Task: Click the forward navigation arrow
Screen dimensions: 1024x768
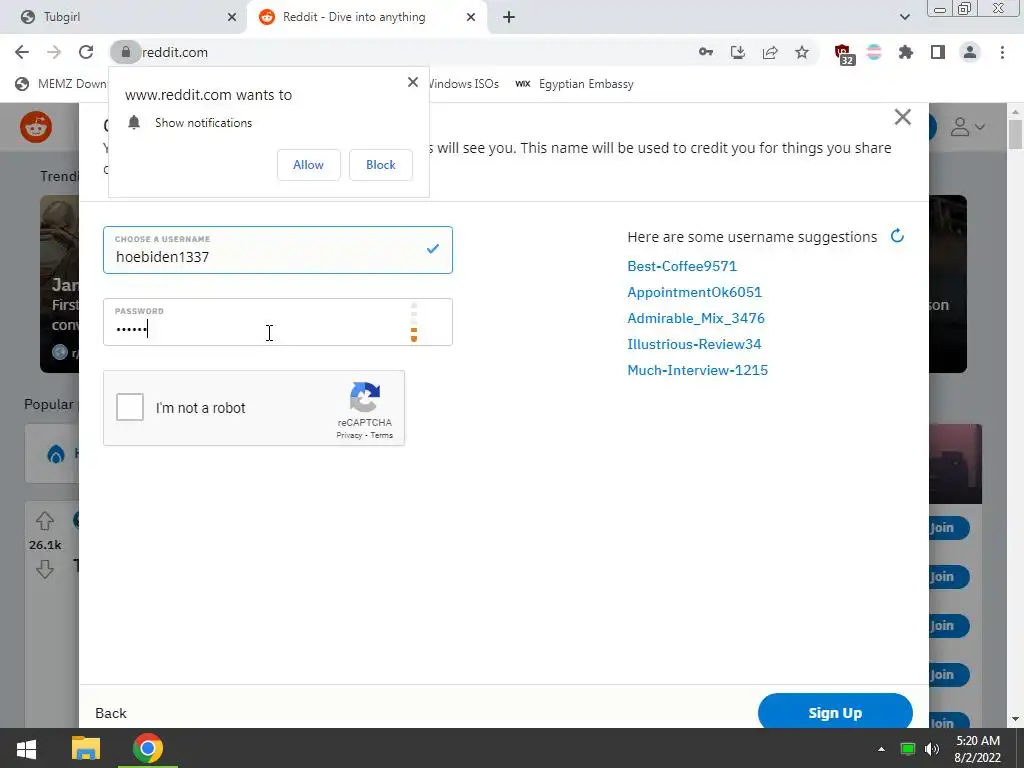Action: pos(54,52)
